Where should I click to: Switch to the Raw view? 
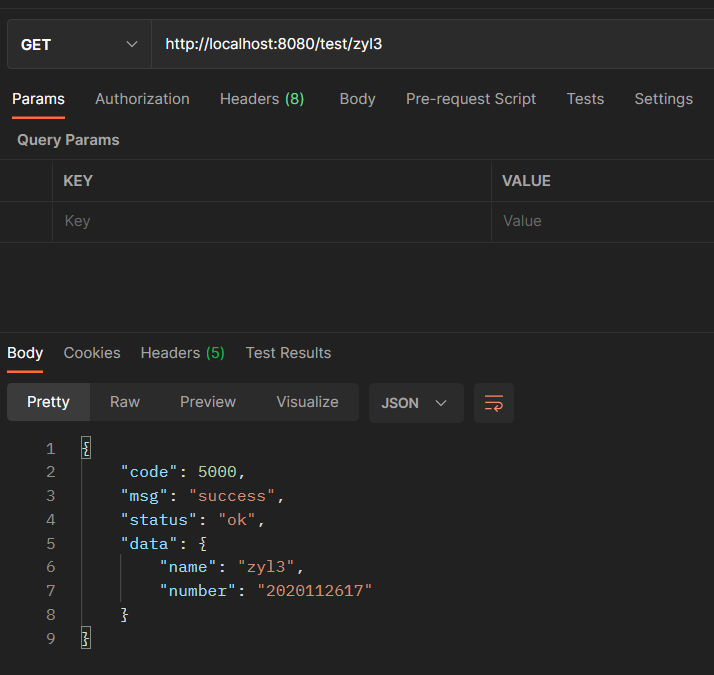(x=125, y=402)
